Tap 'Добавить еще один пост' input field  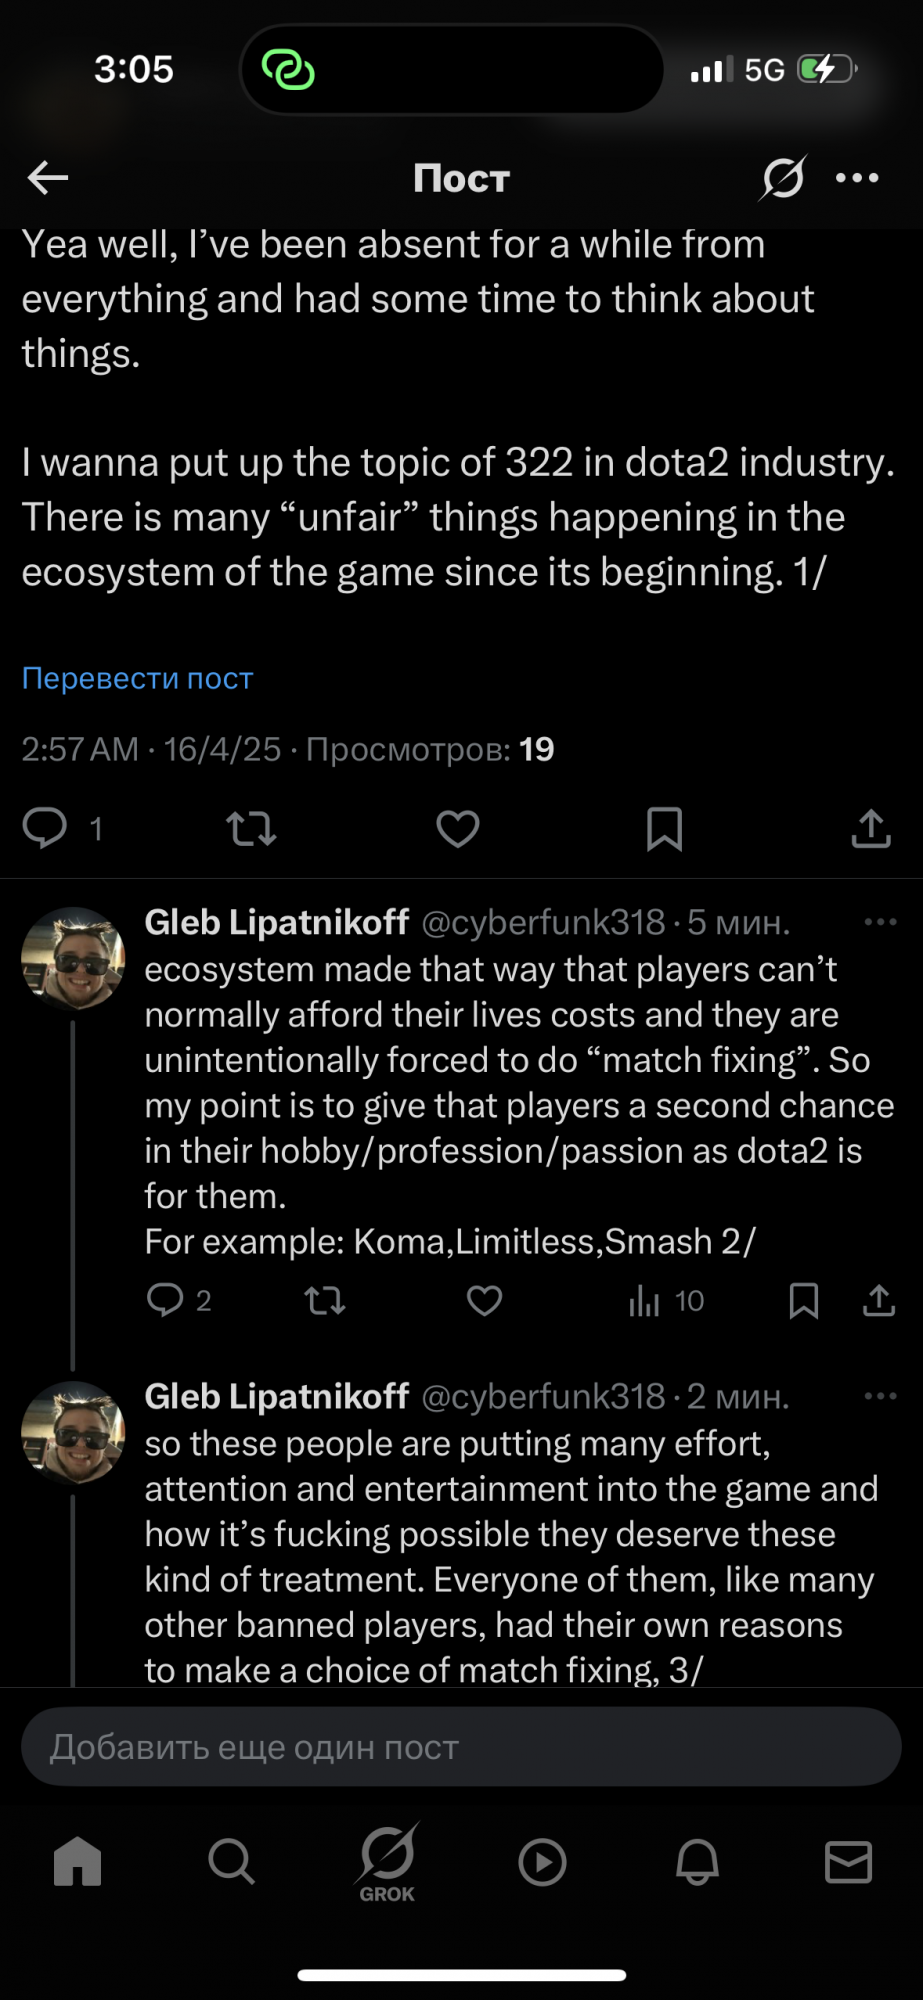coord(461,1747)
